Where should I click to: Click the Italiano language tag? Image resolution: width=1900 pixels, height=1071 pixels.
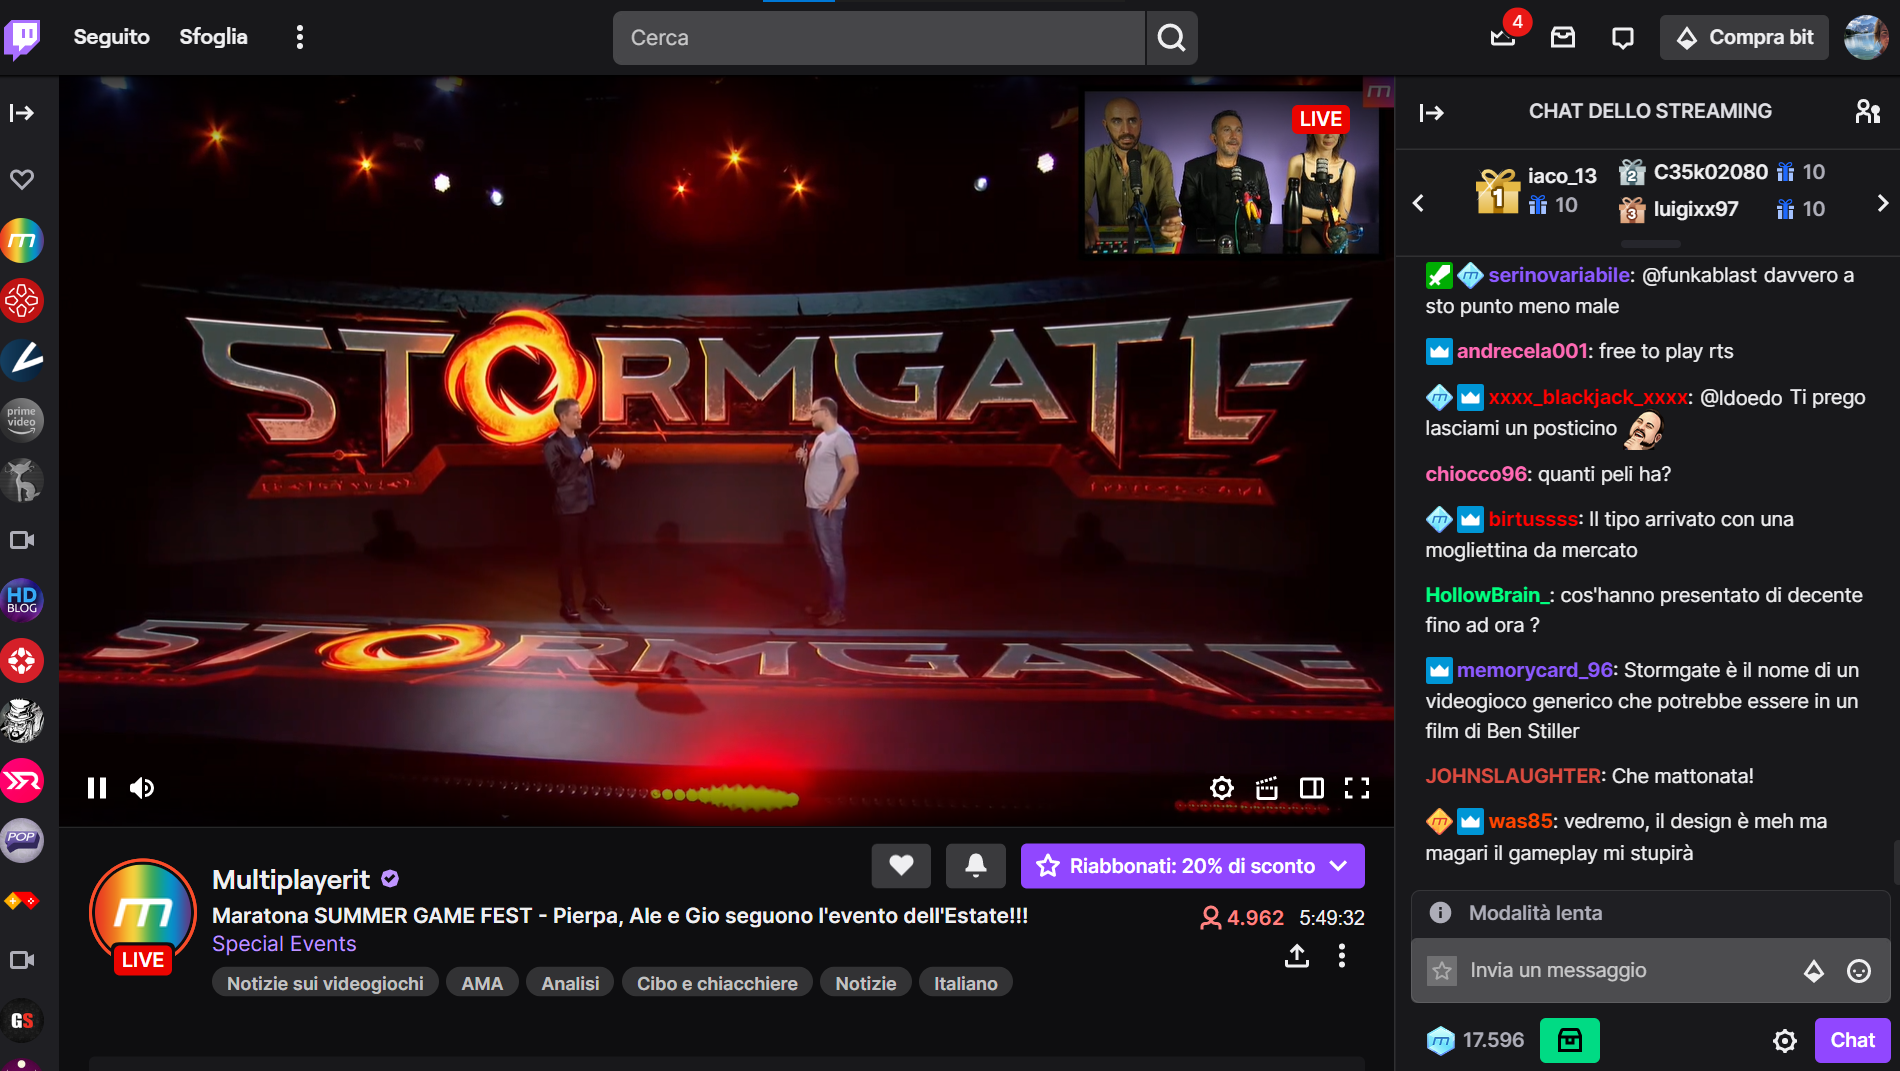point(965,983)
